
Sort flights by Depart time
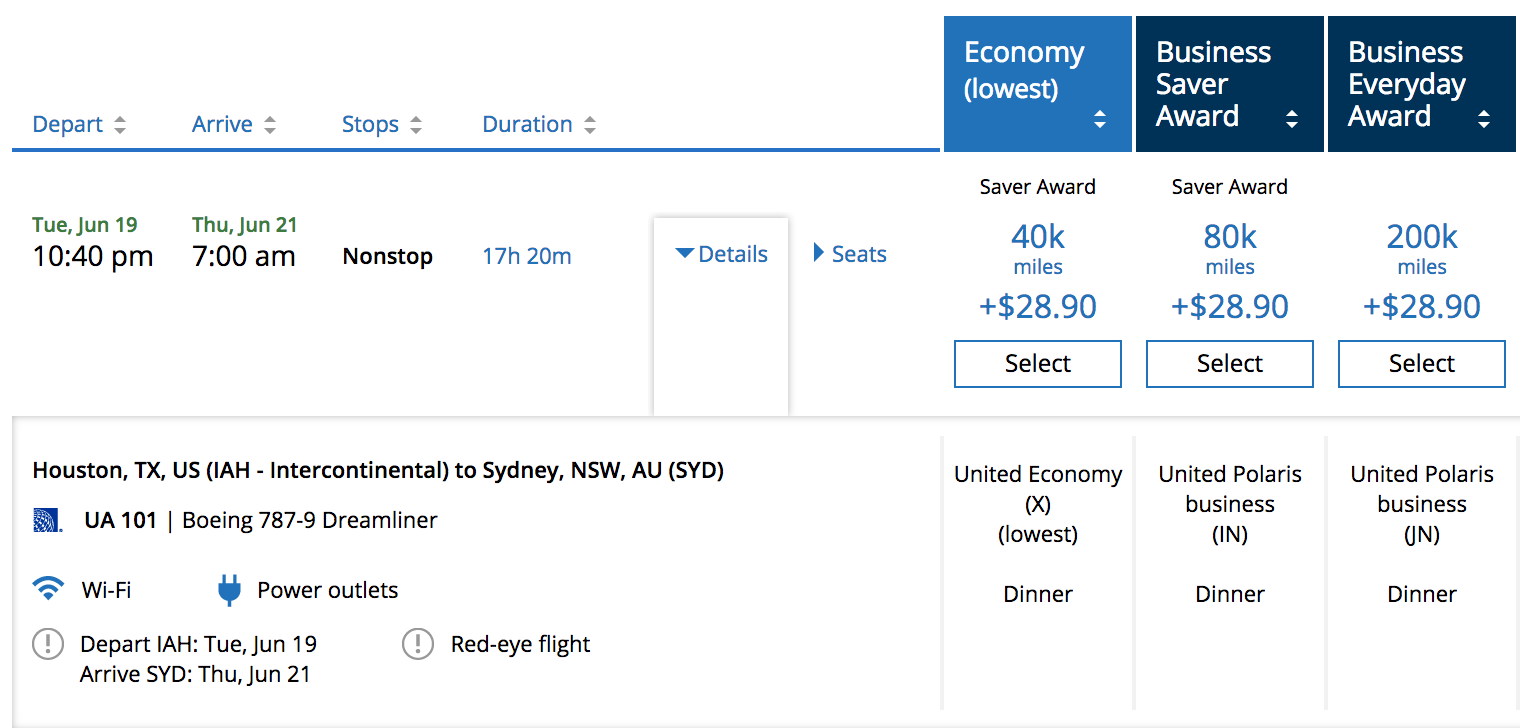coord(79,125)
